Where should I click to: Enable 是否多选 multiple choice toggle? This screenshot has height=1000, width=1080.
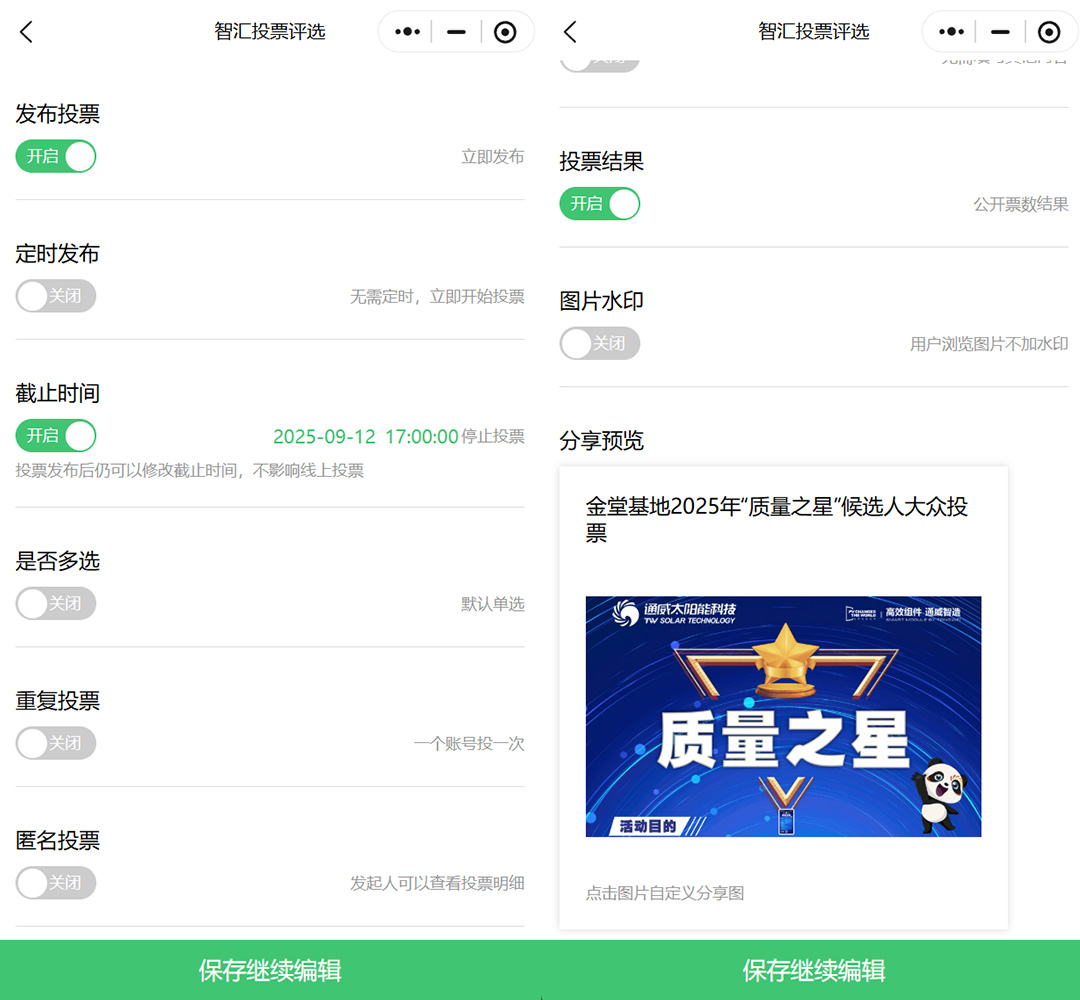pyautogui.click(x=56, y=604)
